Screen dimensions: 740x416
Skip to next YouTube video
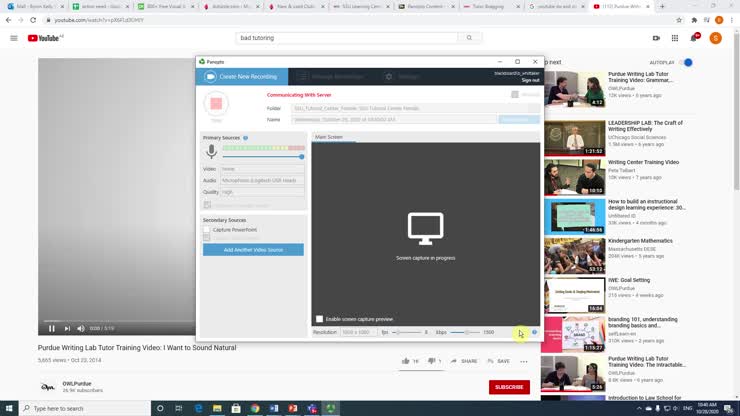pos(68,328)
